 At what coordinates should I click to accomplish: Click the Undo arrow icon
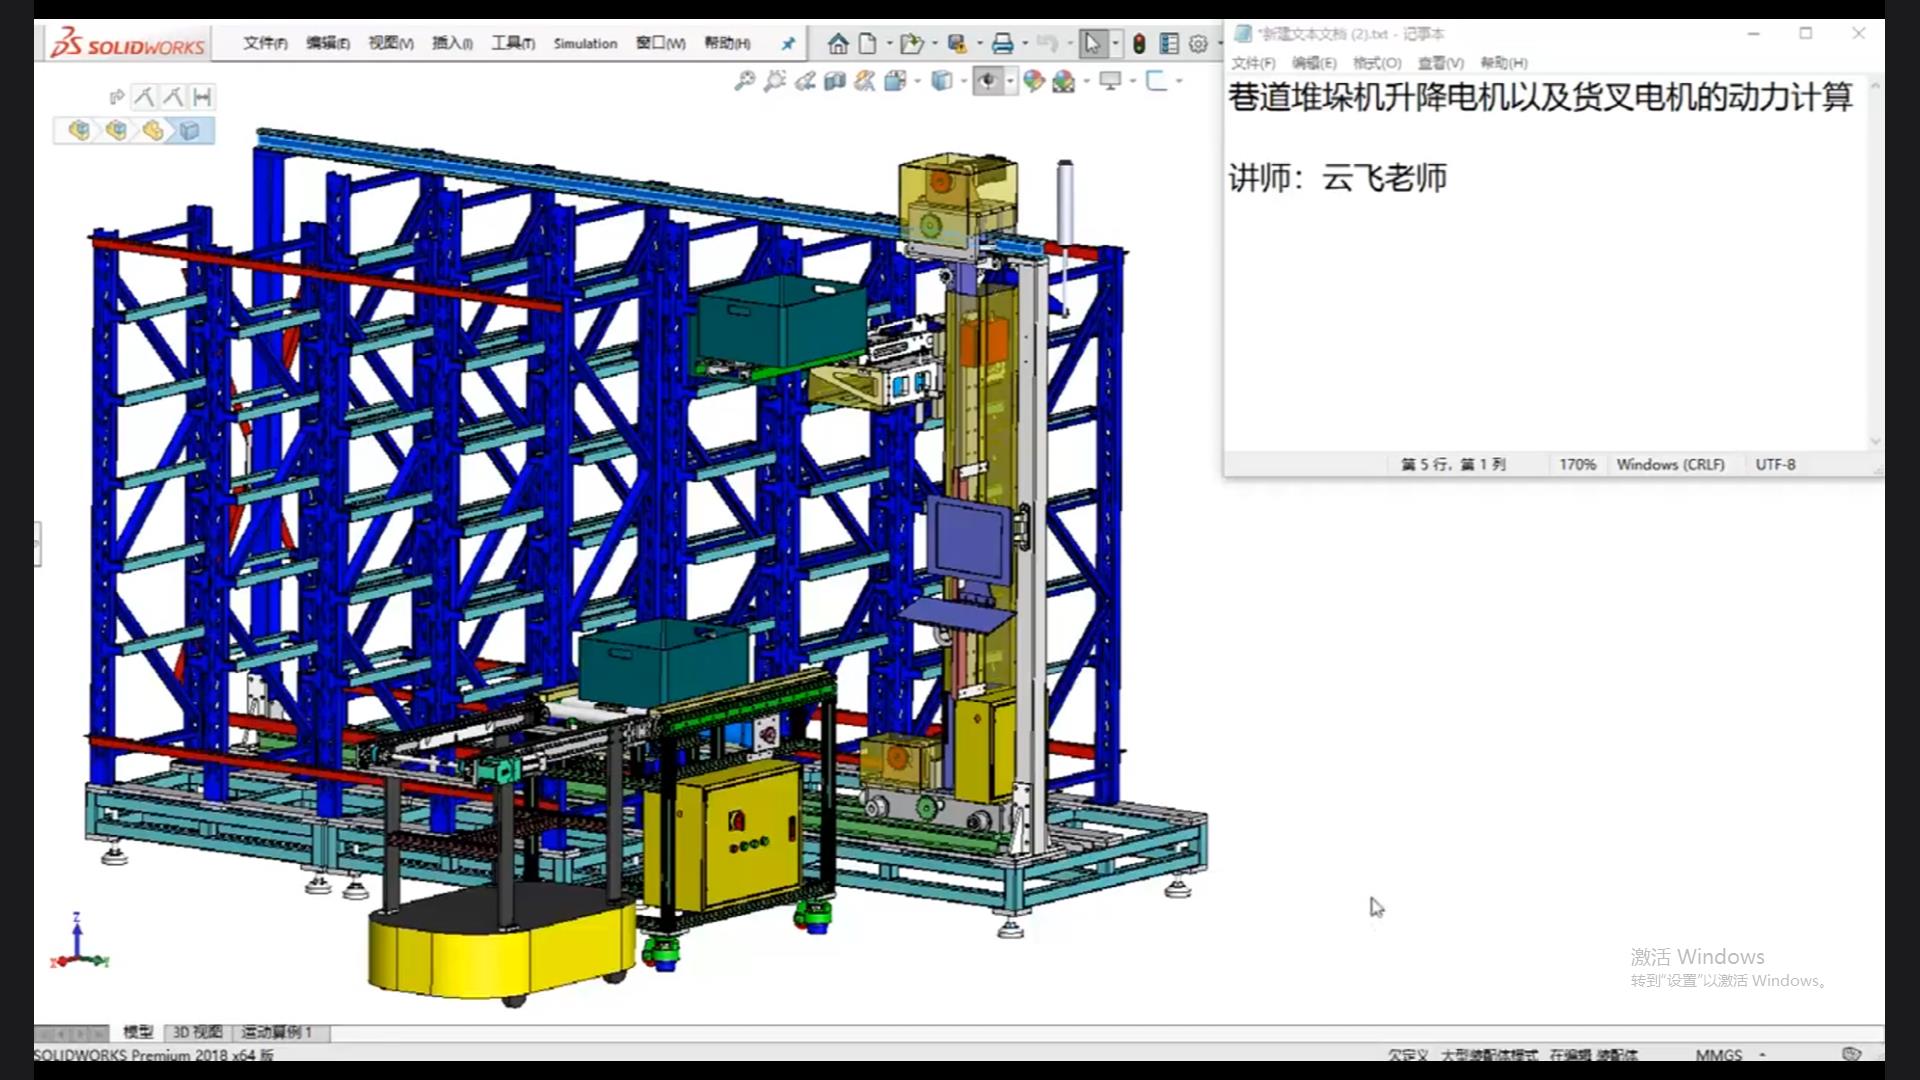pyautogui.click(x=1047, y=44)
